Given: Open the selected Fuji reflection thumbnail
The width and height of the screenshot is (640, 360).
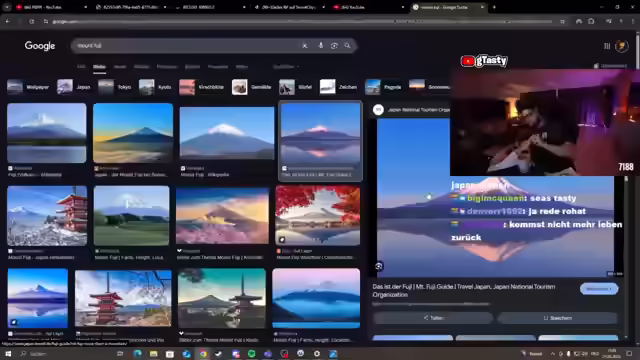Looking at the screenshot, I should point(320,134).
